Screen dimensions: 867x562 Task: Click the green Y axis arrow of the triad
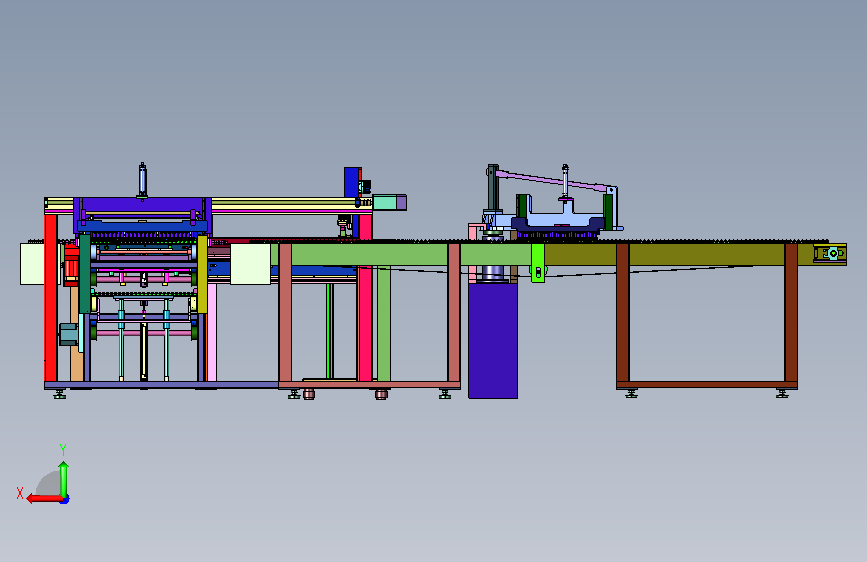(64, 478)
